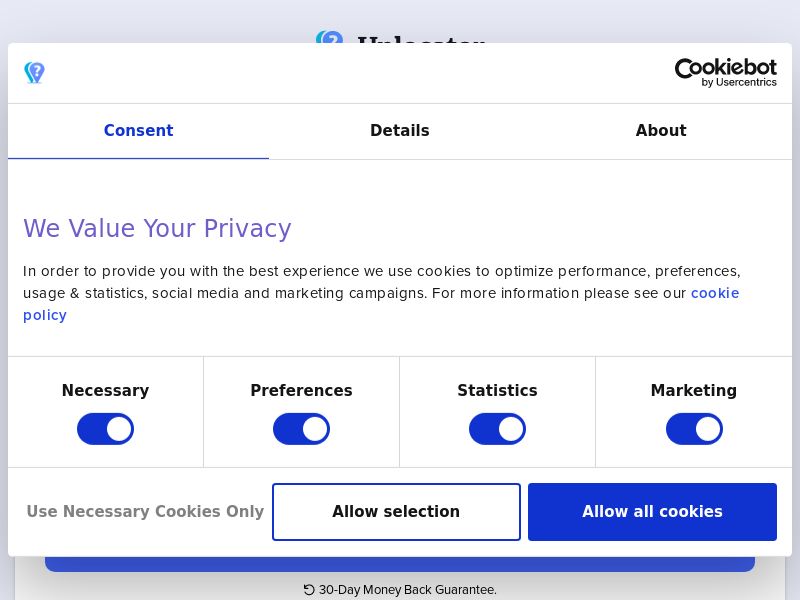Click the 30-Day Money Back Guarantee text
Viewport: 800px width, 600px height.
tap(408, 590)
